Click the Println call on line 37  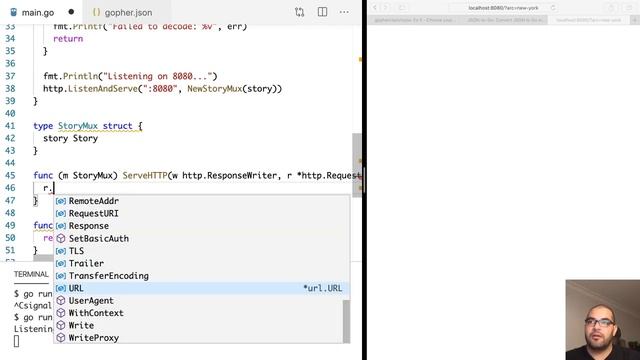(x=80, y=76)
